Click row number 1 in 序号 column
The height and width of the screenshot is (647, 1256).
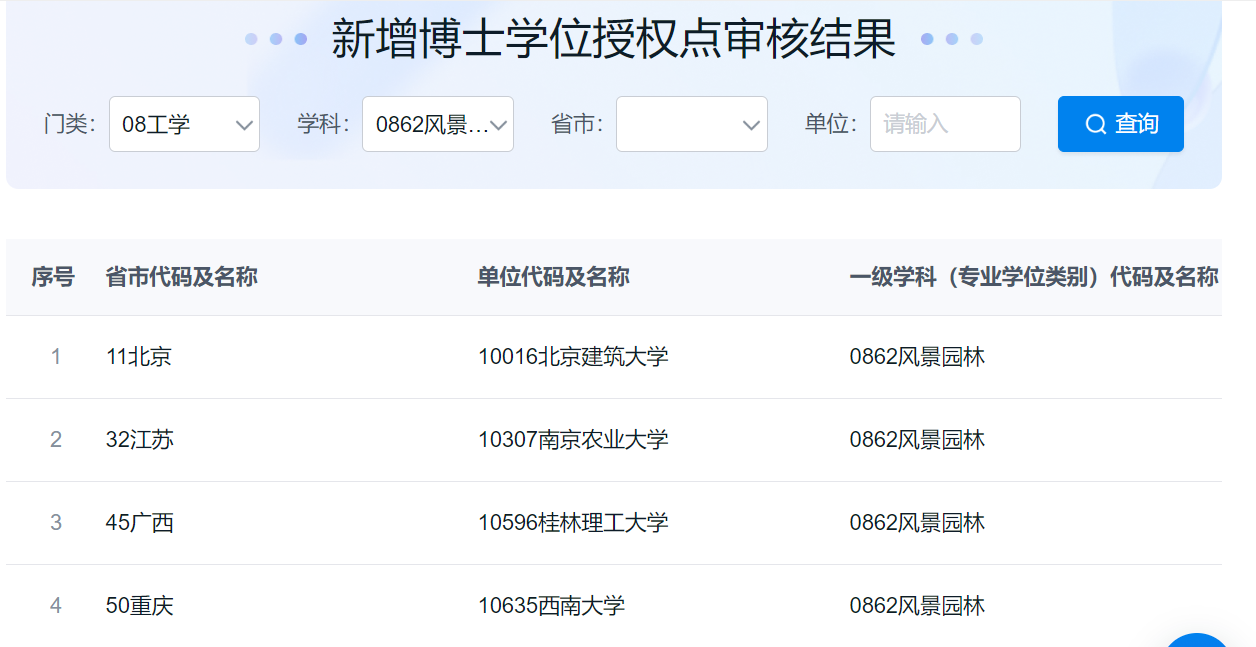click(56, 356)
